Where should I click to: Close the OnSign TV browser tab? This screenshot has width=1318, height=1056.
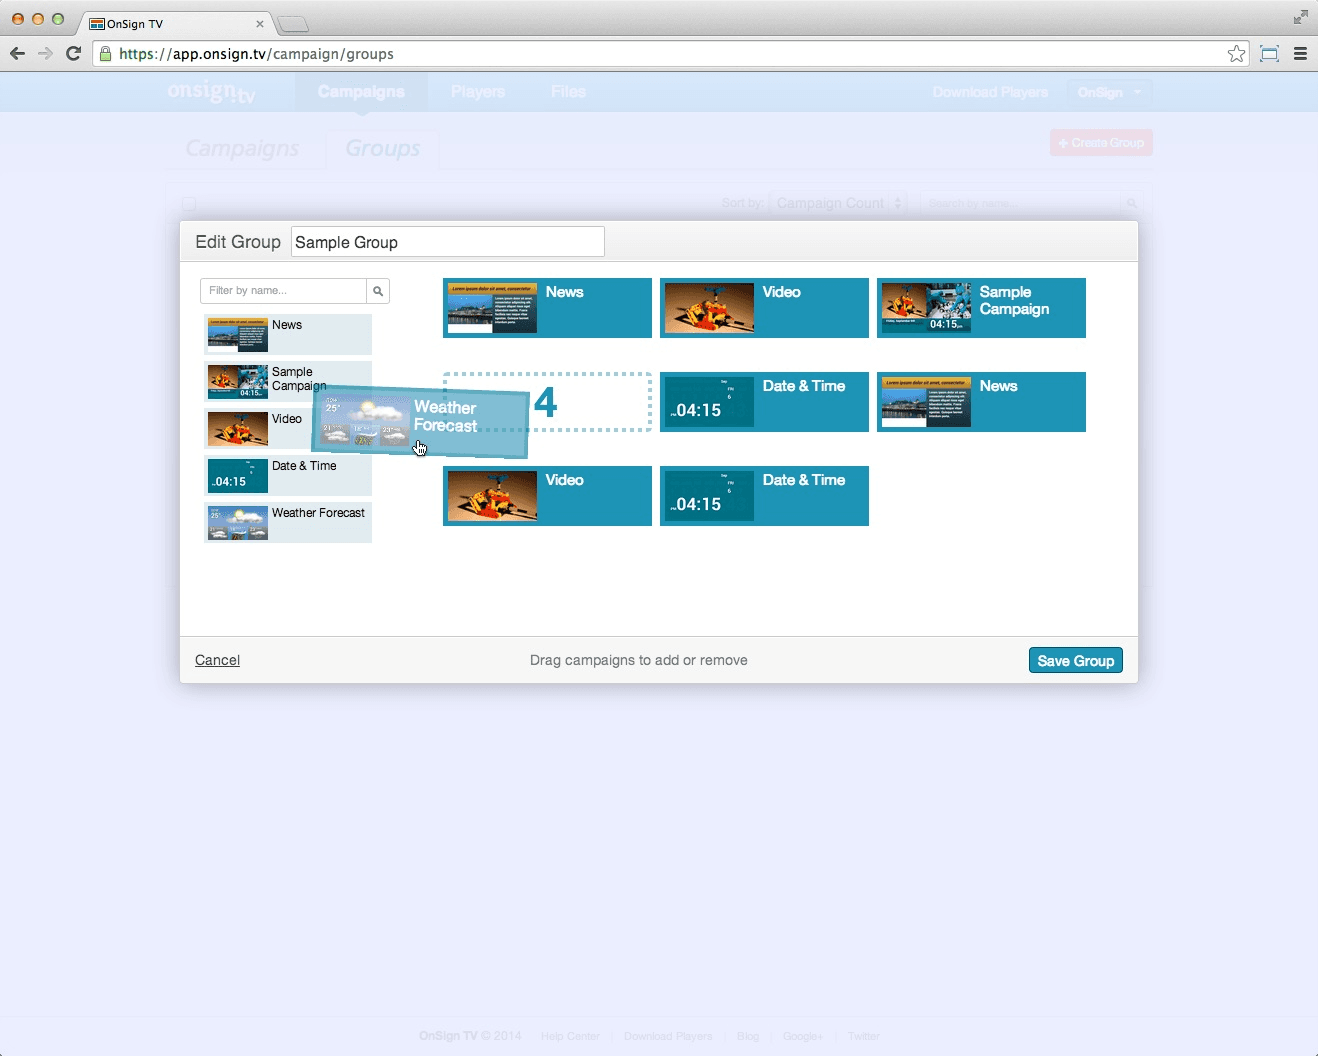point(260,24)
